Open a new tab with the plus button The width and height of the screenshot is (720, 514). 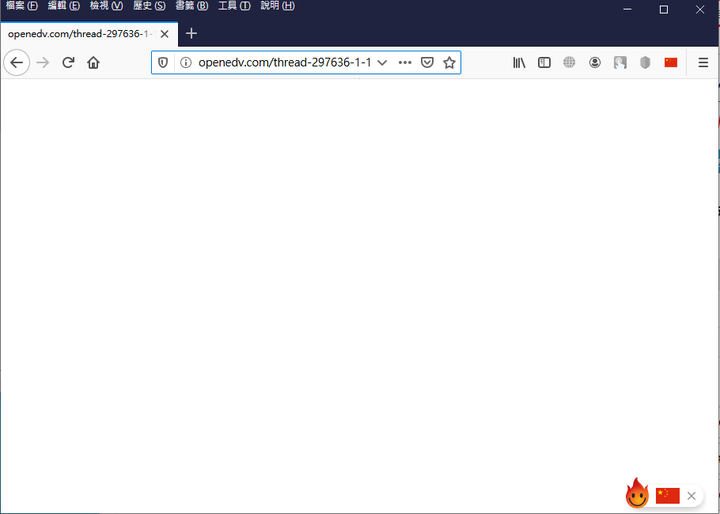pyautogui.click(x=191, y=34)
